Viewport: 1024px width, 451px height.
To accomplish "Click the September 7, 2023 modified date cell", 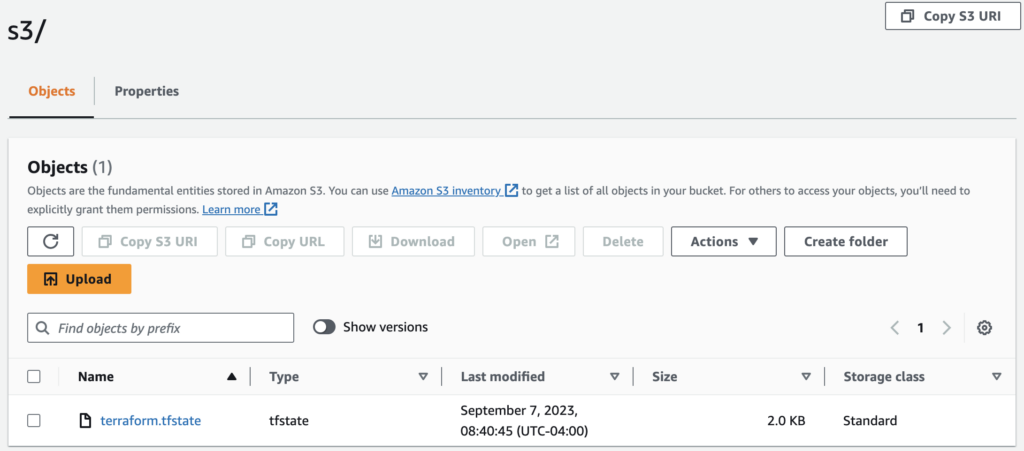I will [524, 421].
